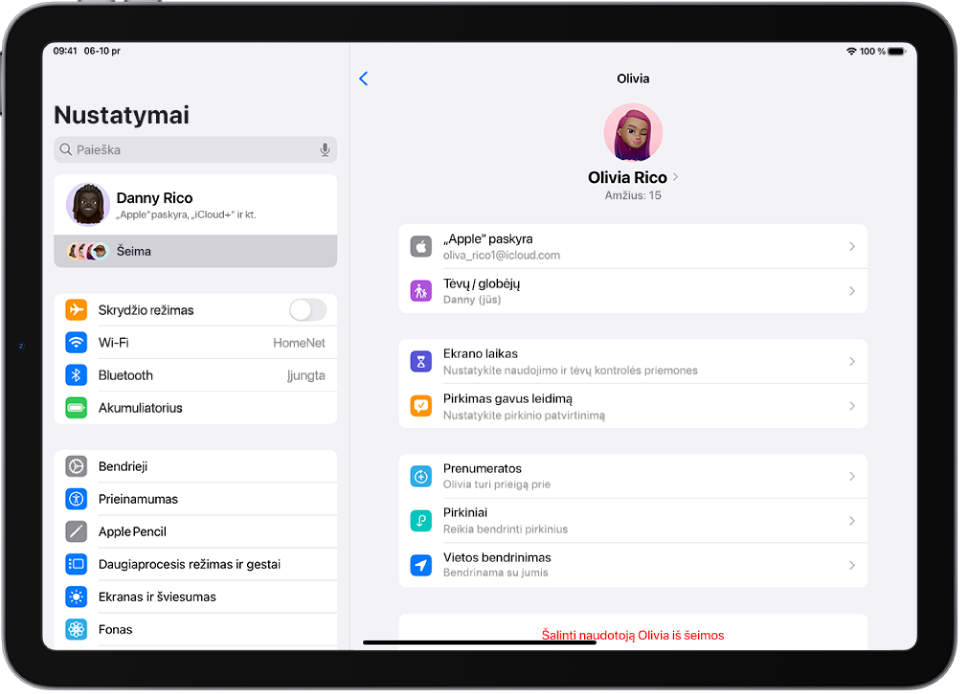960x694 pixels.
Task: Tap the Nustatymai title heading
Action: pos(122,115)
